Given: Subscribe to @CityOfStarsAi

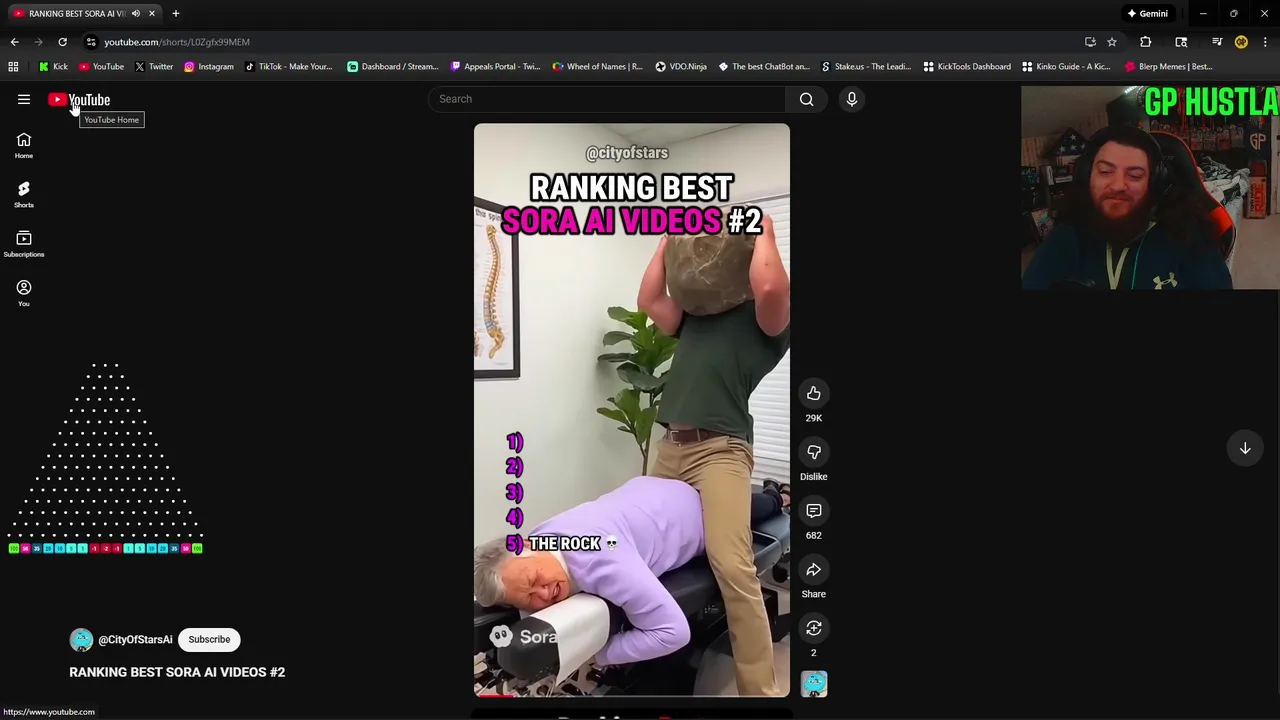Looking at the screenshot, I should [209, 639].
